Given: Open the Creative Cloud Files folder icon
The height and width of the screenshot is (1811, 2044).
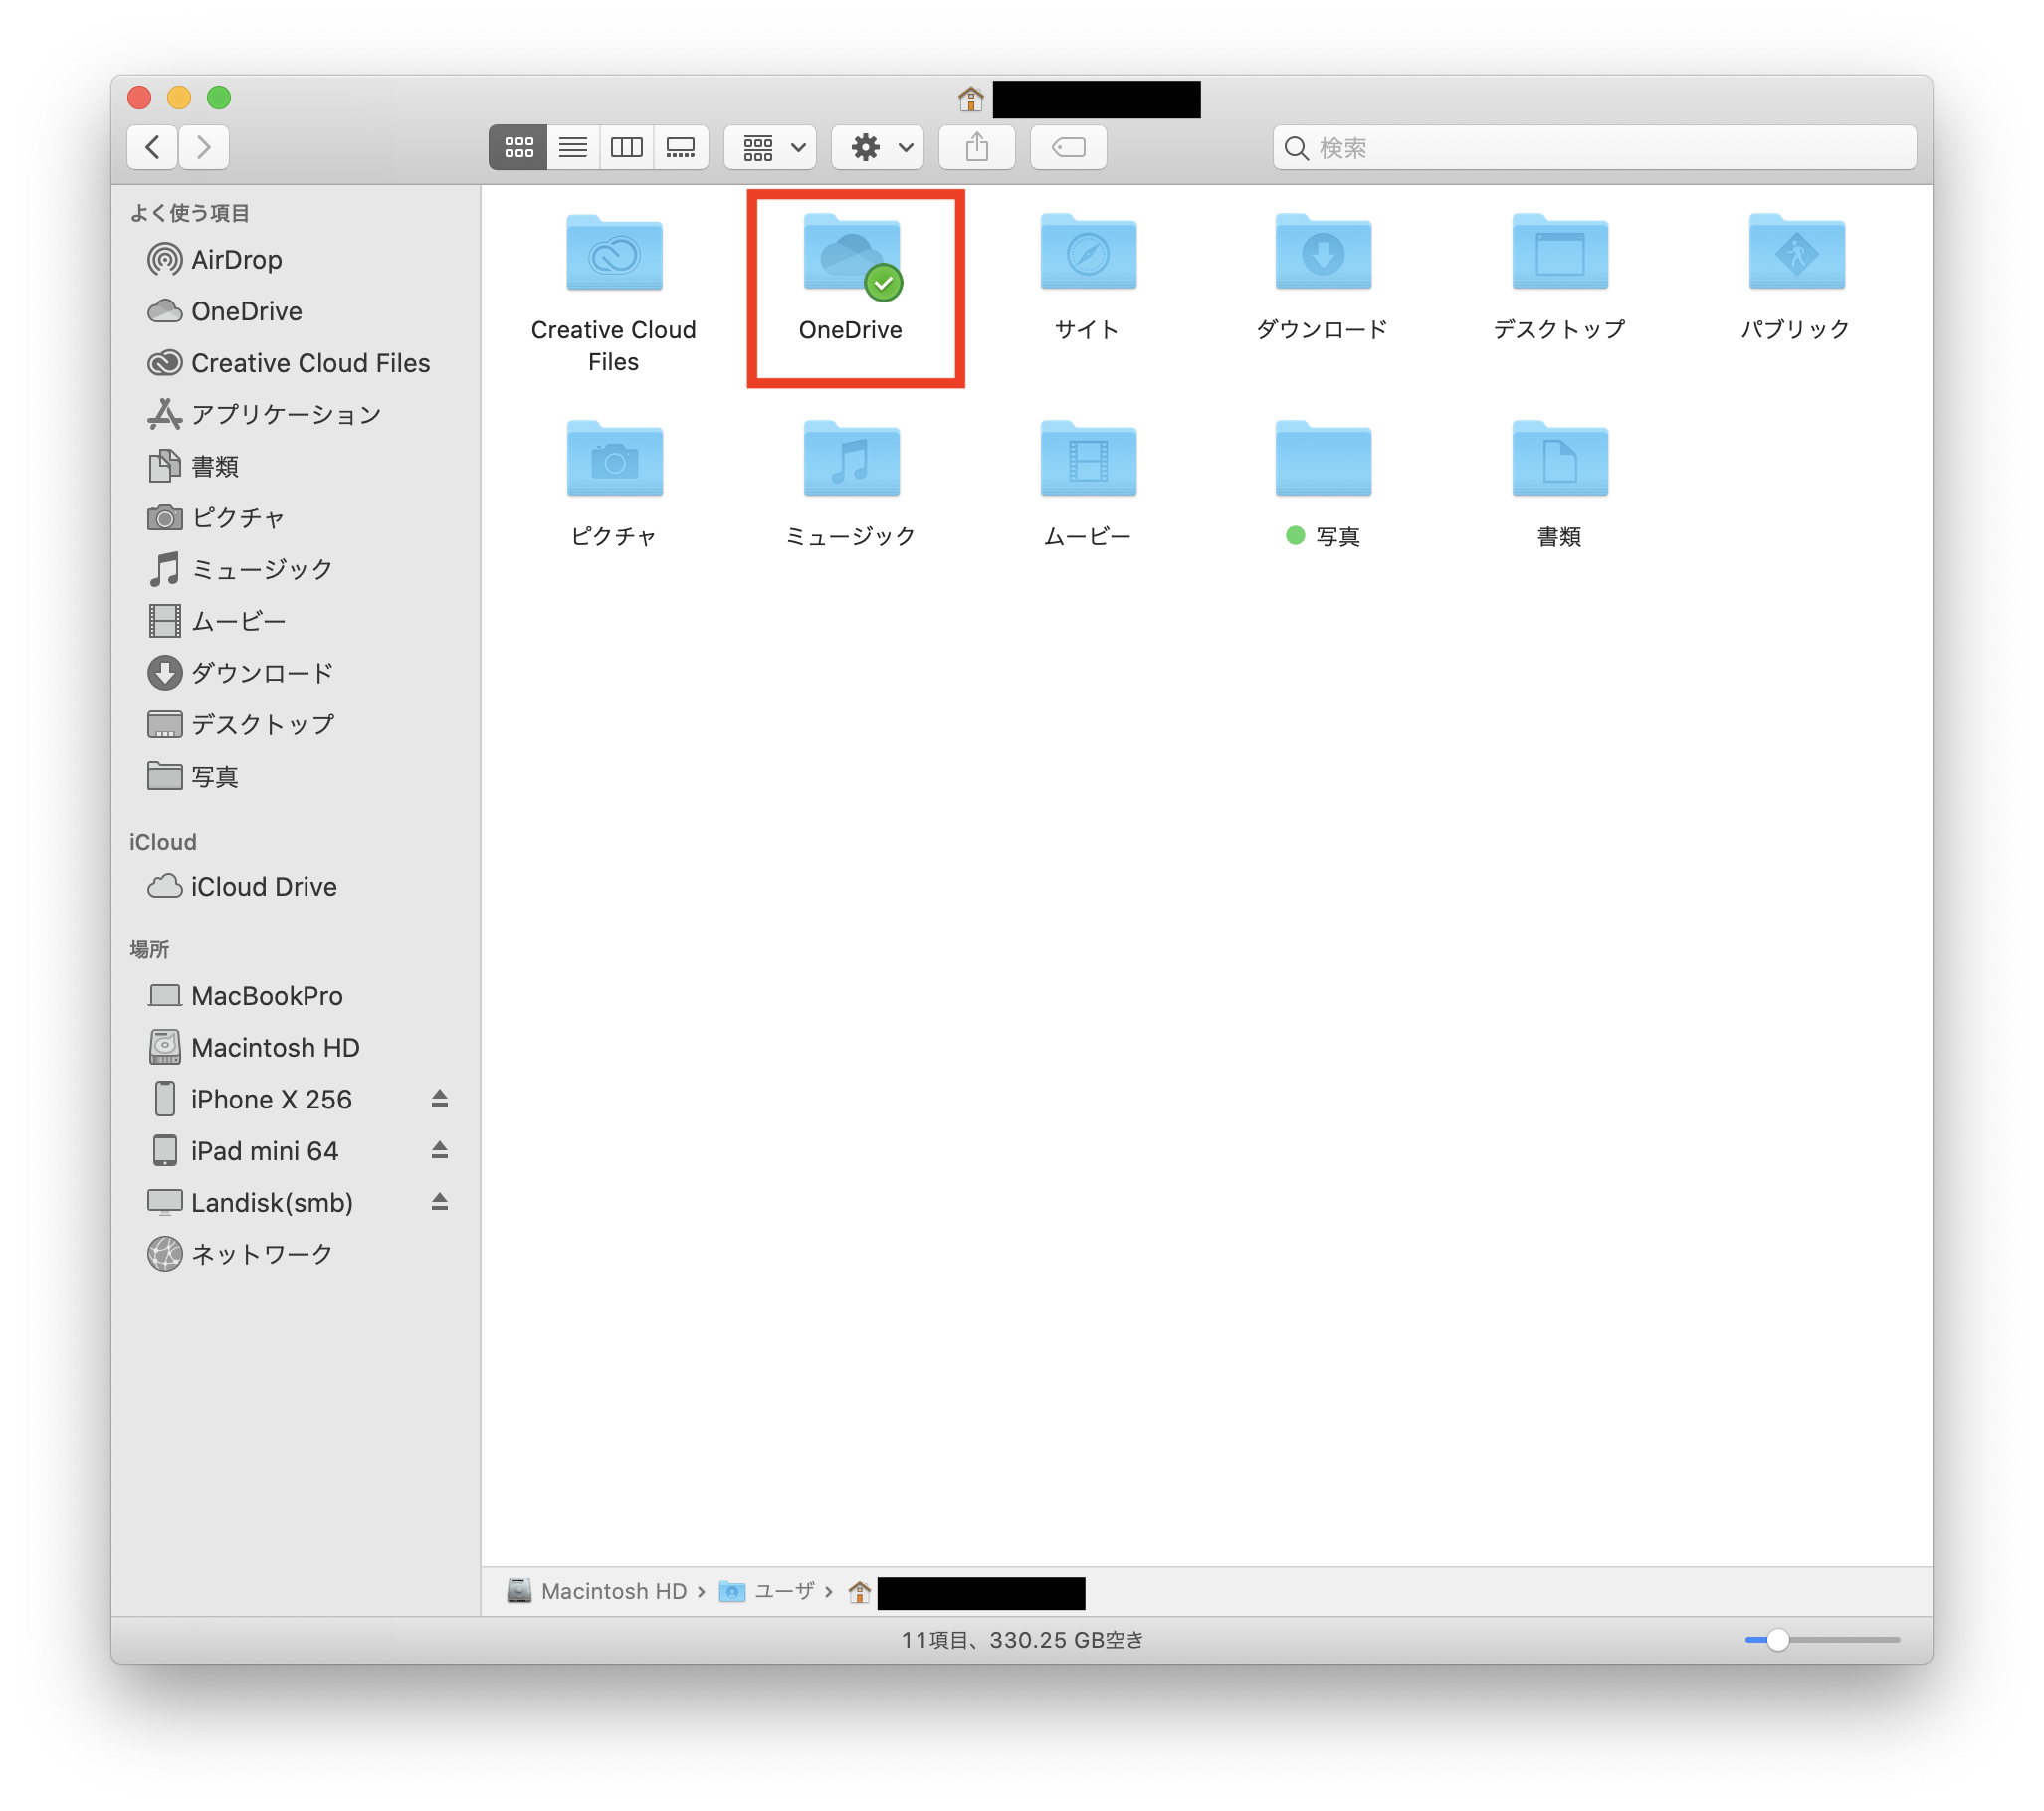Looking at the screenshot, I should [614, 256].
